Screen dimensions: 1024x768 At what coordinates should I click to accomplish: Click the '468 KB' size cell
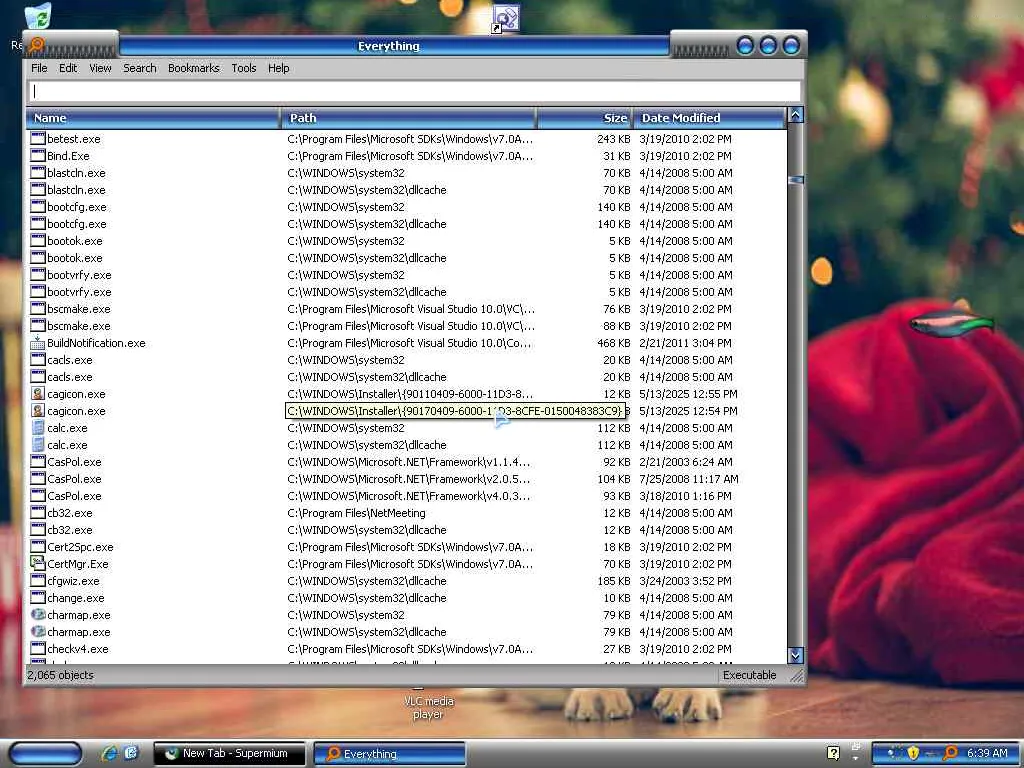(614, 343)
